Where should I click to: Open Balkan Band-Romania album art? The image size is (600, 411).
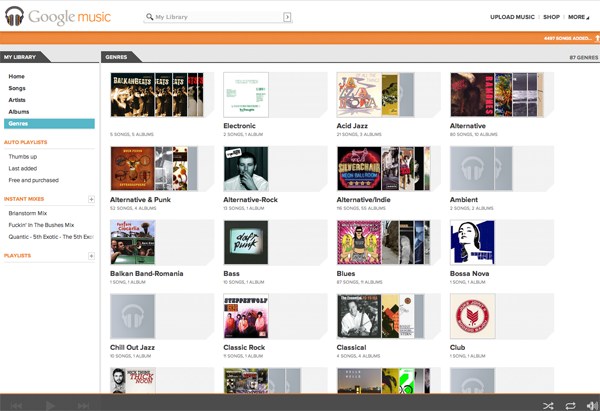pos(133,242)
